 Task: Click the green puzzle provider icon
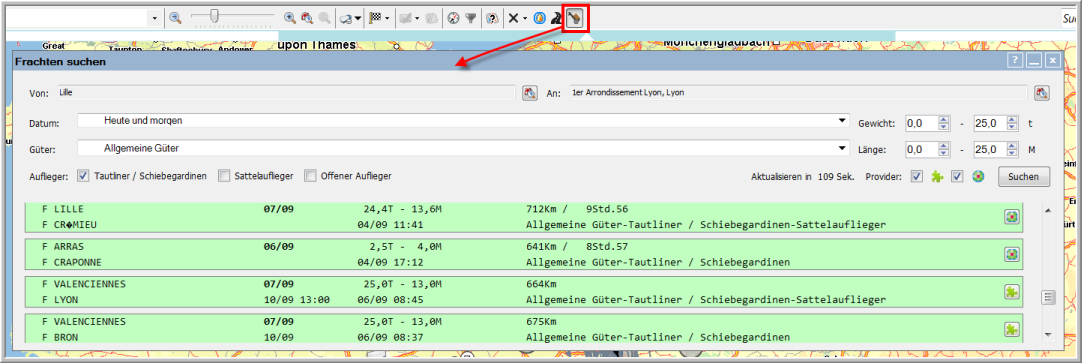936,177
